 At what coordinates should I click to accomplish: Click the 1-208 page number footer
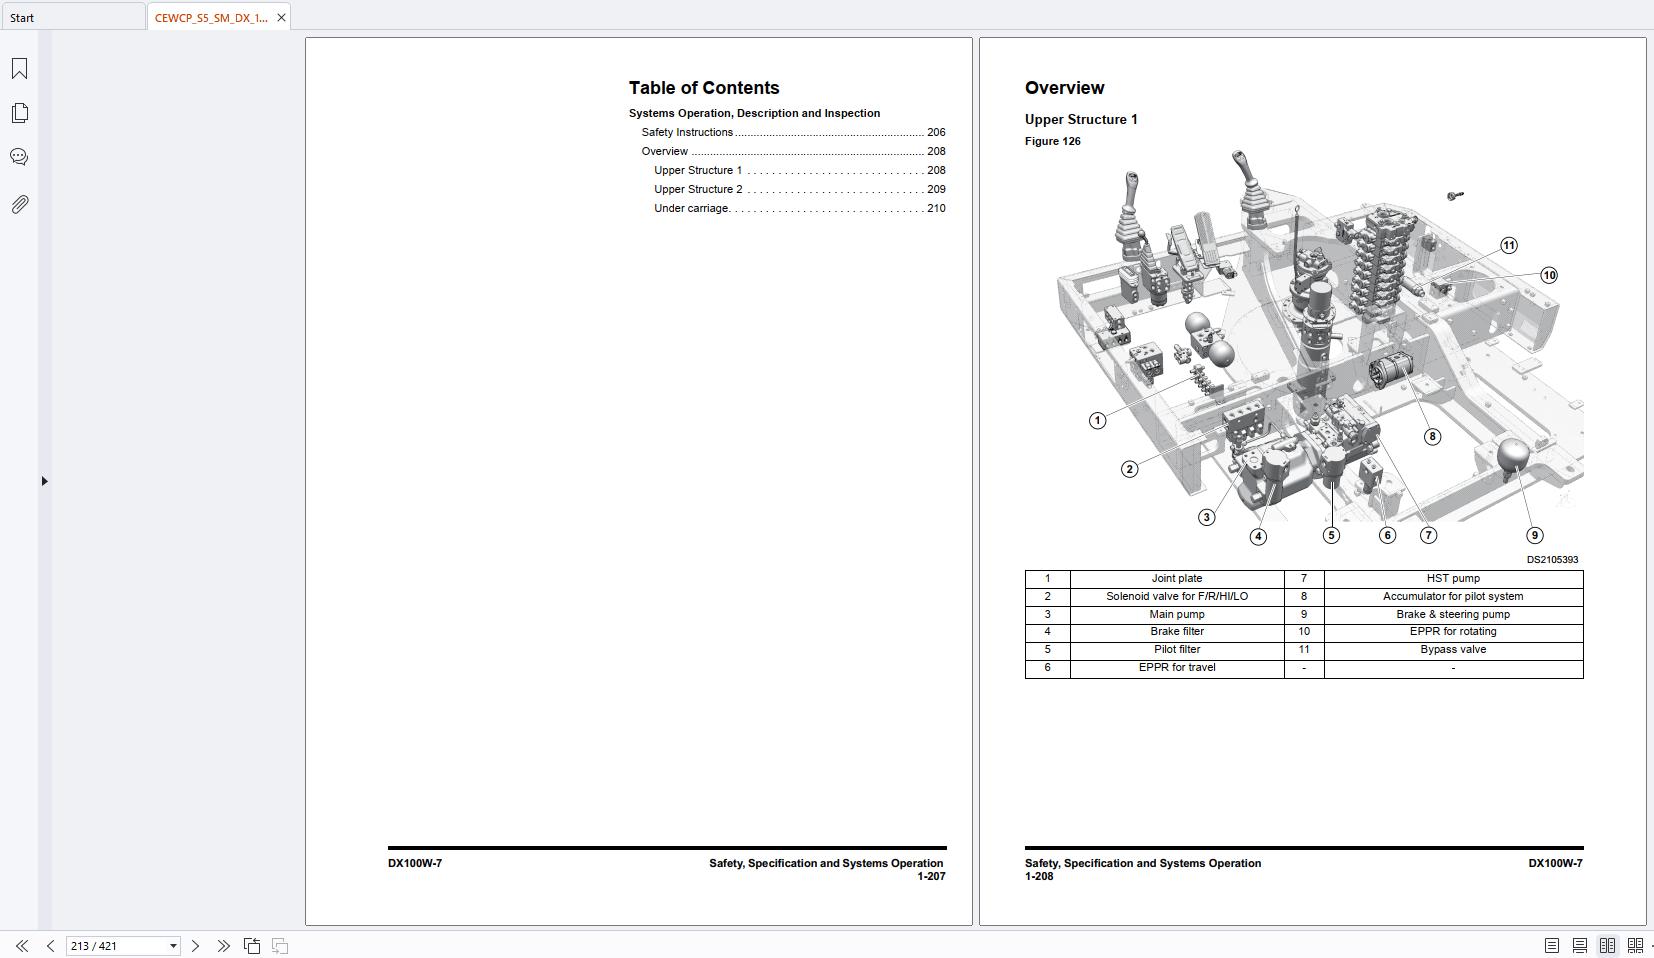(1039, 877)
